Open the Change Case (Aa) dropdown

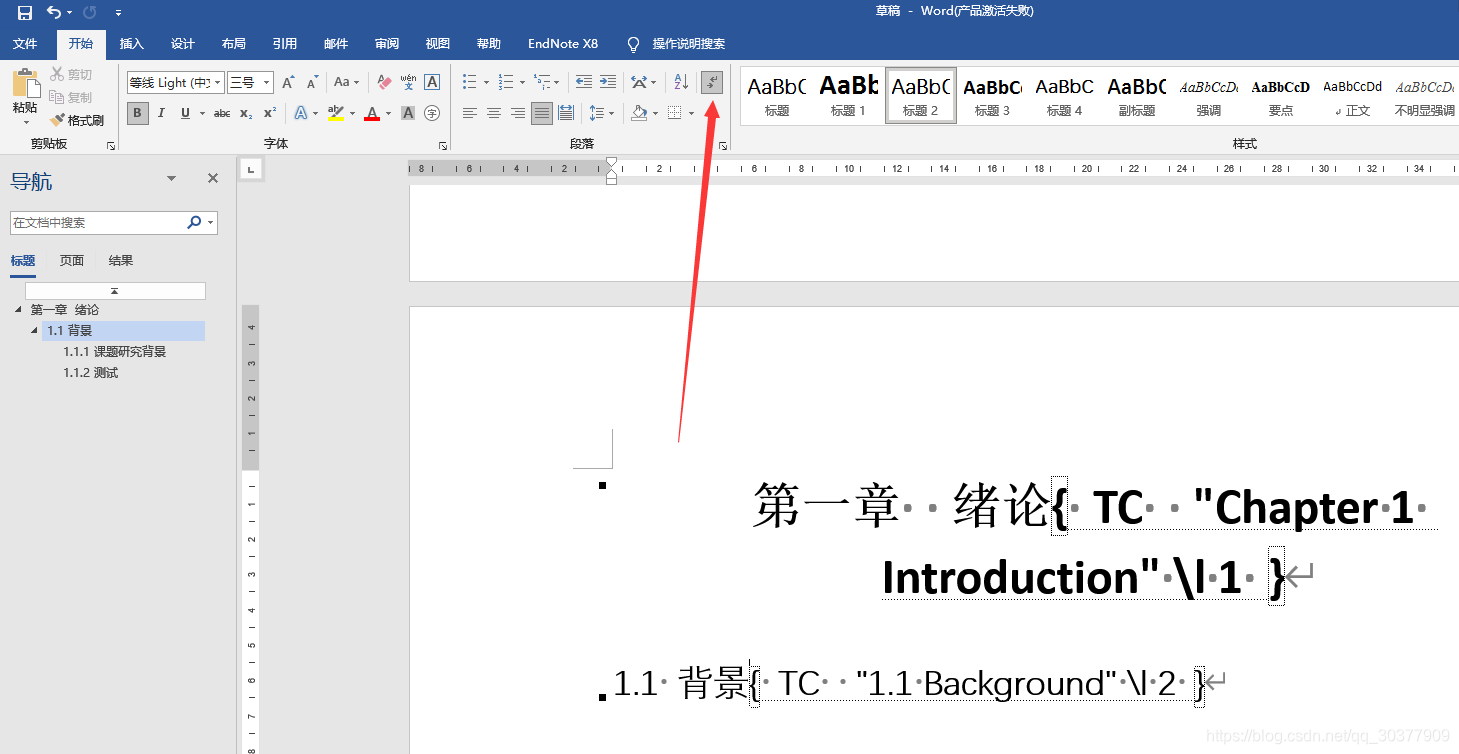coord(346,82)
